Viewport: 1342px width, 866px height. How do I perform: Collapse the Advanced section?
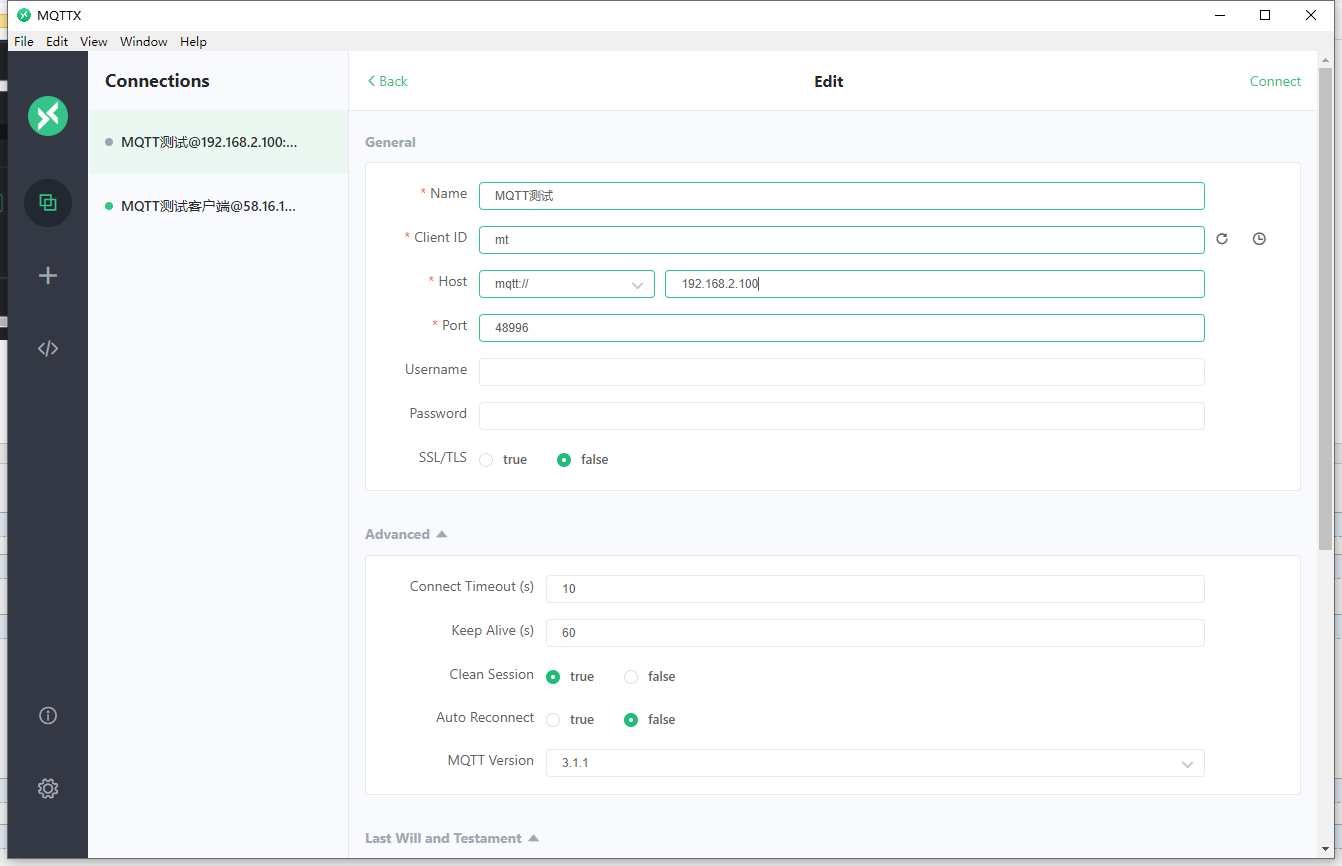[406, 534]
